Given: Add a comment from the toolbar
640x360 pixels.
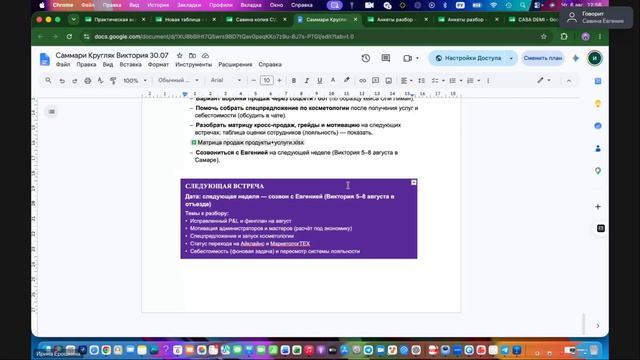Looking at the screenshot, I should (x=376, y=81).
